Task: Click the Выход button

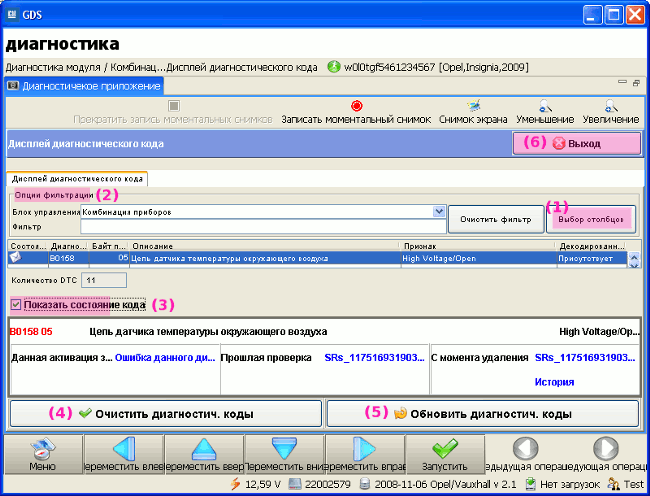Action: 577,143
